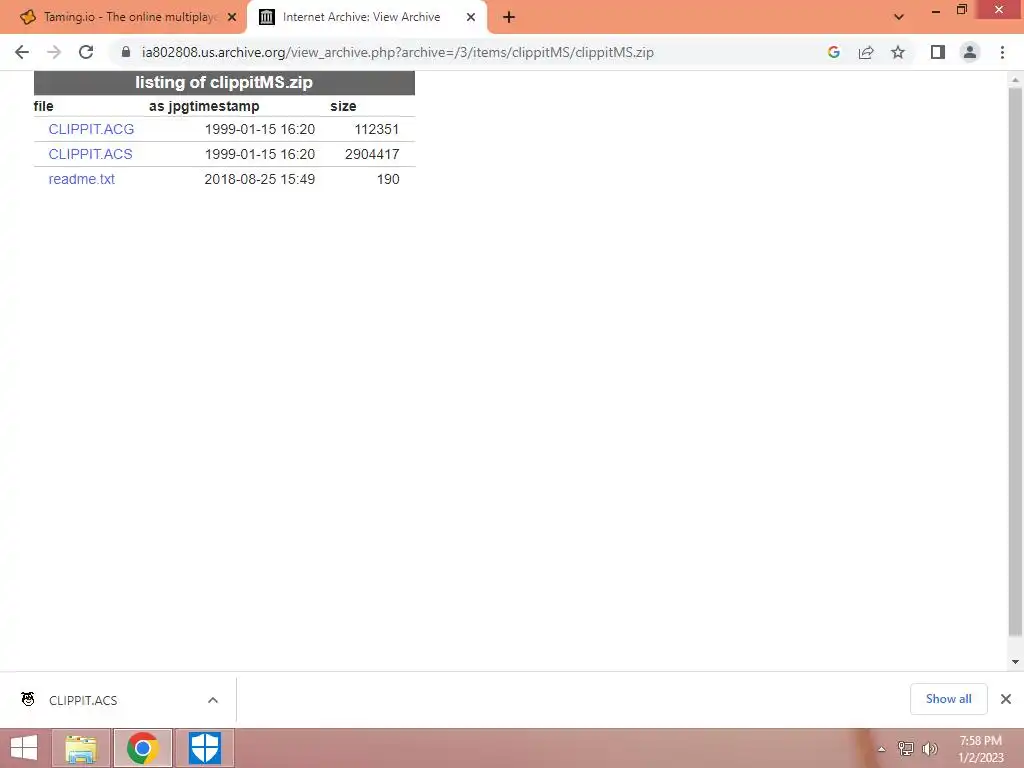Screen dimensions: 1024x768
Task: Close the Taming.io tab
Action: [232, 17]
